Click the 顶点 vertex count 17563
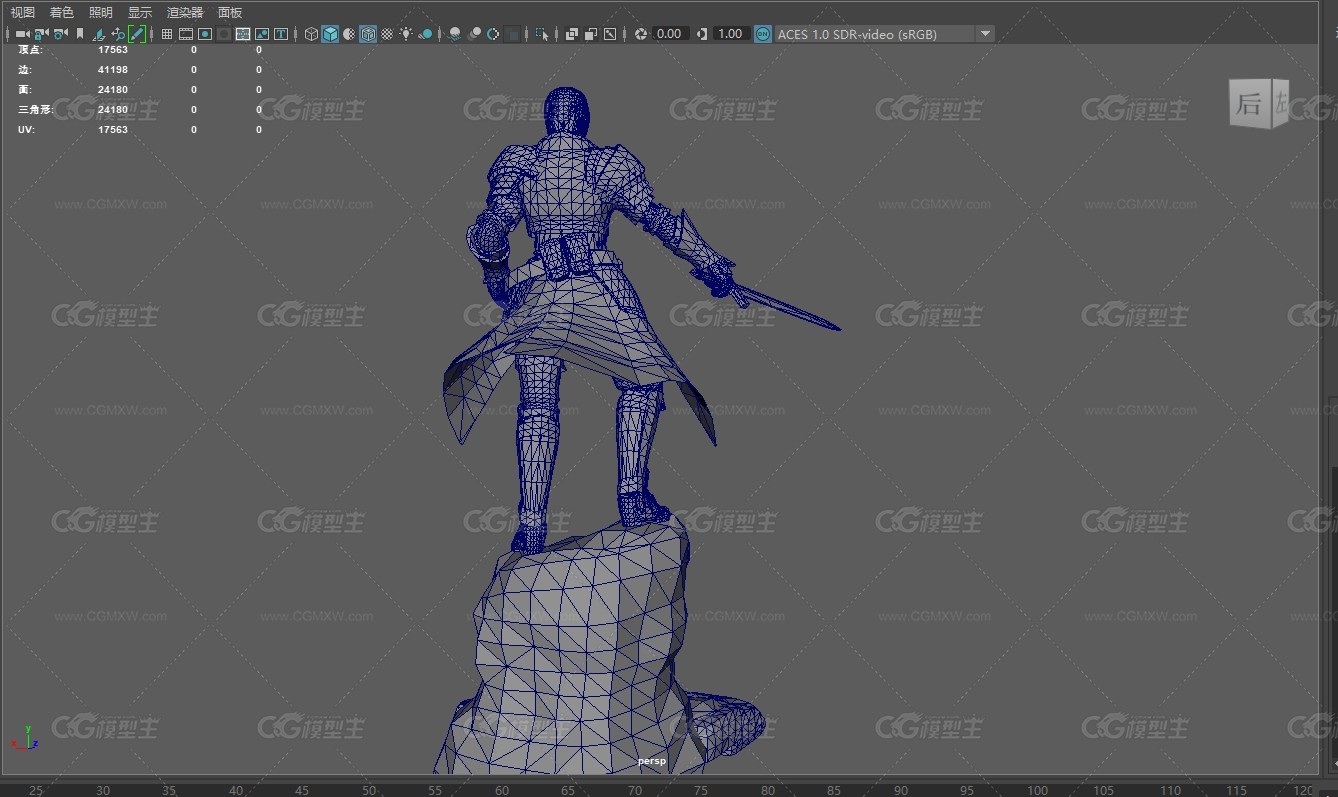This screenshot has height=797, width=1338. (x=113, y=50)
